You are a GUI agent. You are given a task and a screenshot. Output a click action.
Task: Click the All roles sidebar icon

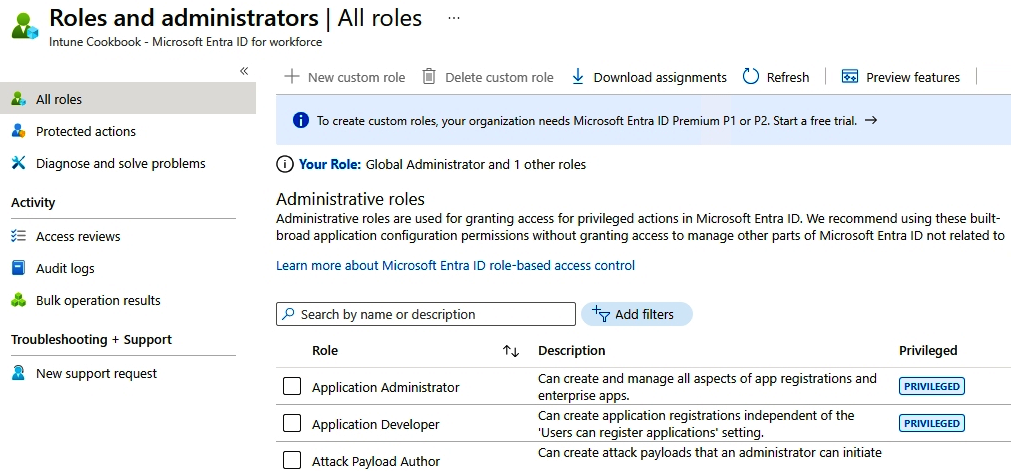pos(19,99)
